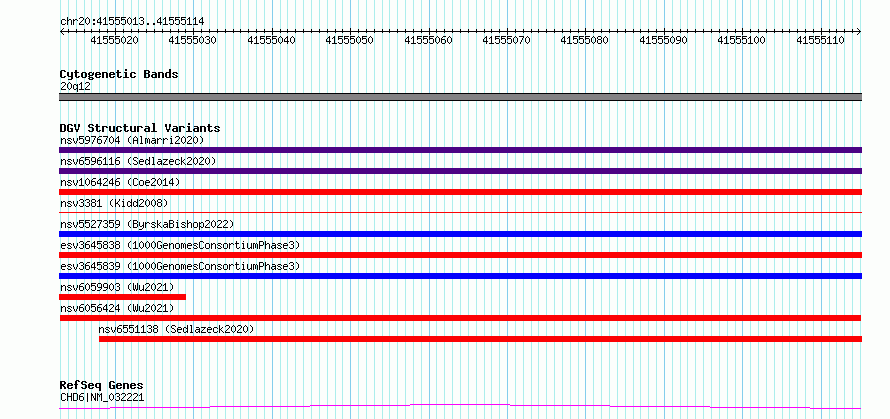Screen dimensions: 890x419
Task: Select the blue esv3645839 variant bar
Action: 460,276
